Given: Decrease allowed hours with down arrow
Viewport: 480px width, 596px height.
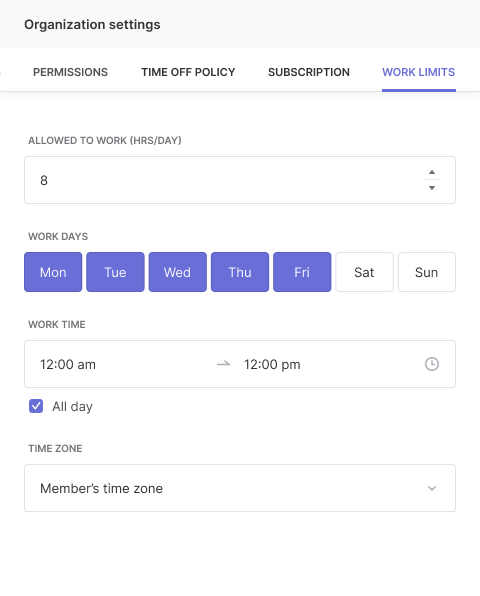Looking at the screenshot, I should 432,188.
